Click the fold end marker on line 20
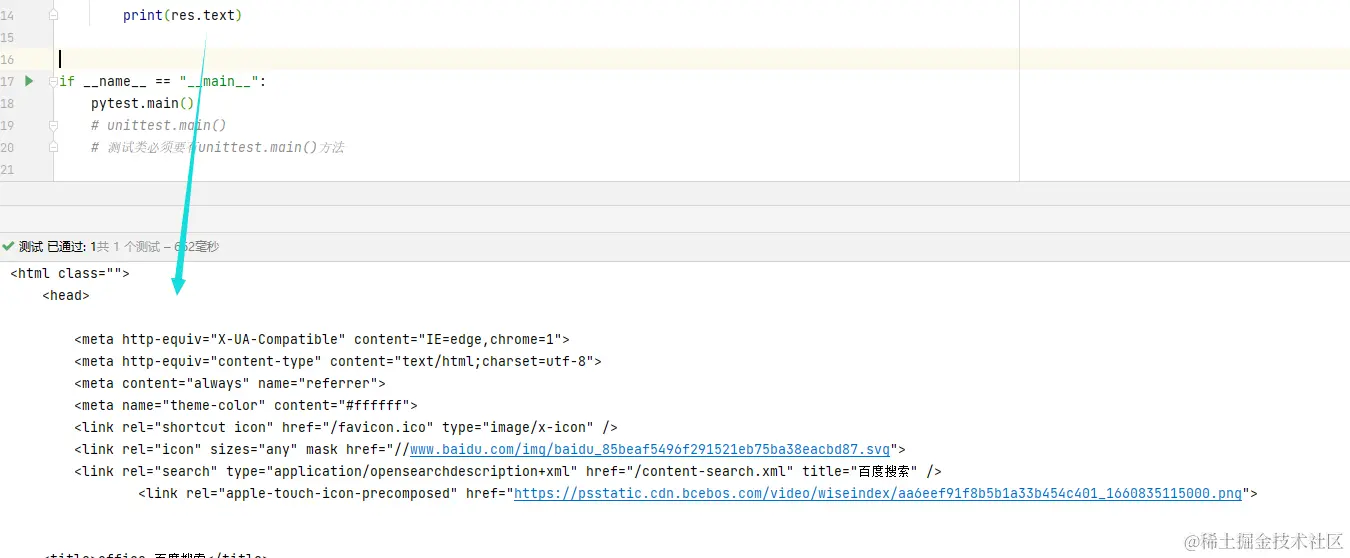The height and width of the screenshot is (558, 1350). 53,148
